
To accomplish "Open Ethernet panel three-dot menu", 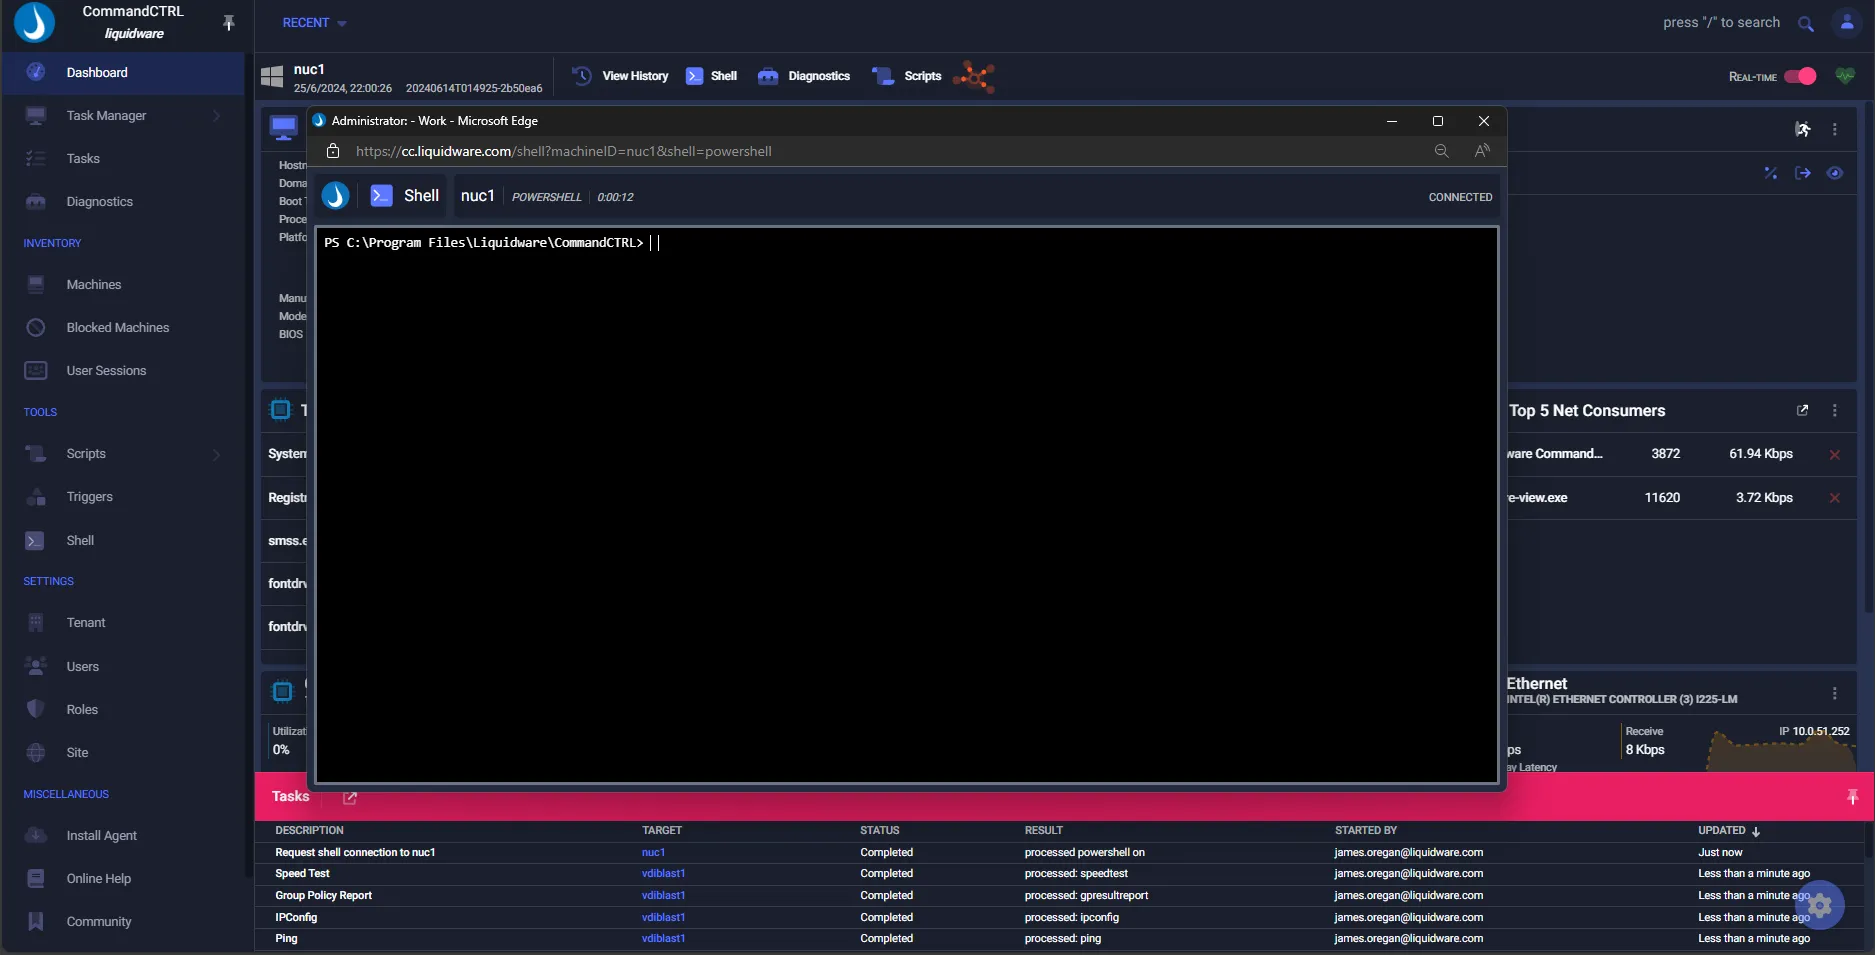I will 1834,693.
